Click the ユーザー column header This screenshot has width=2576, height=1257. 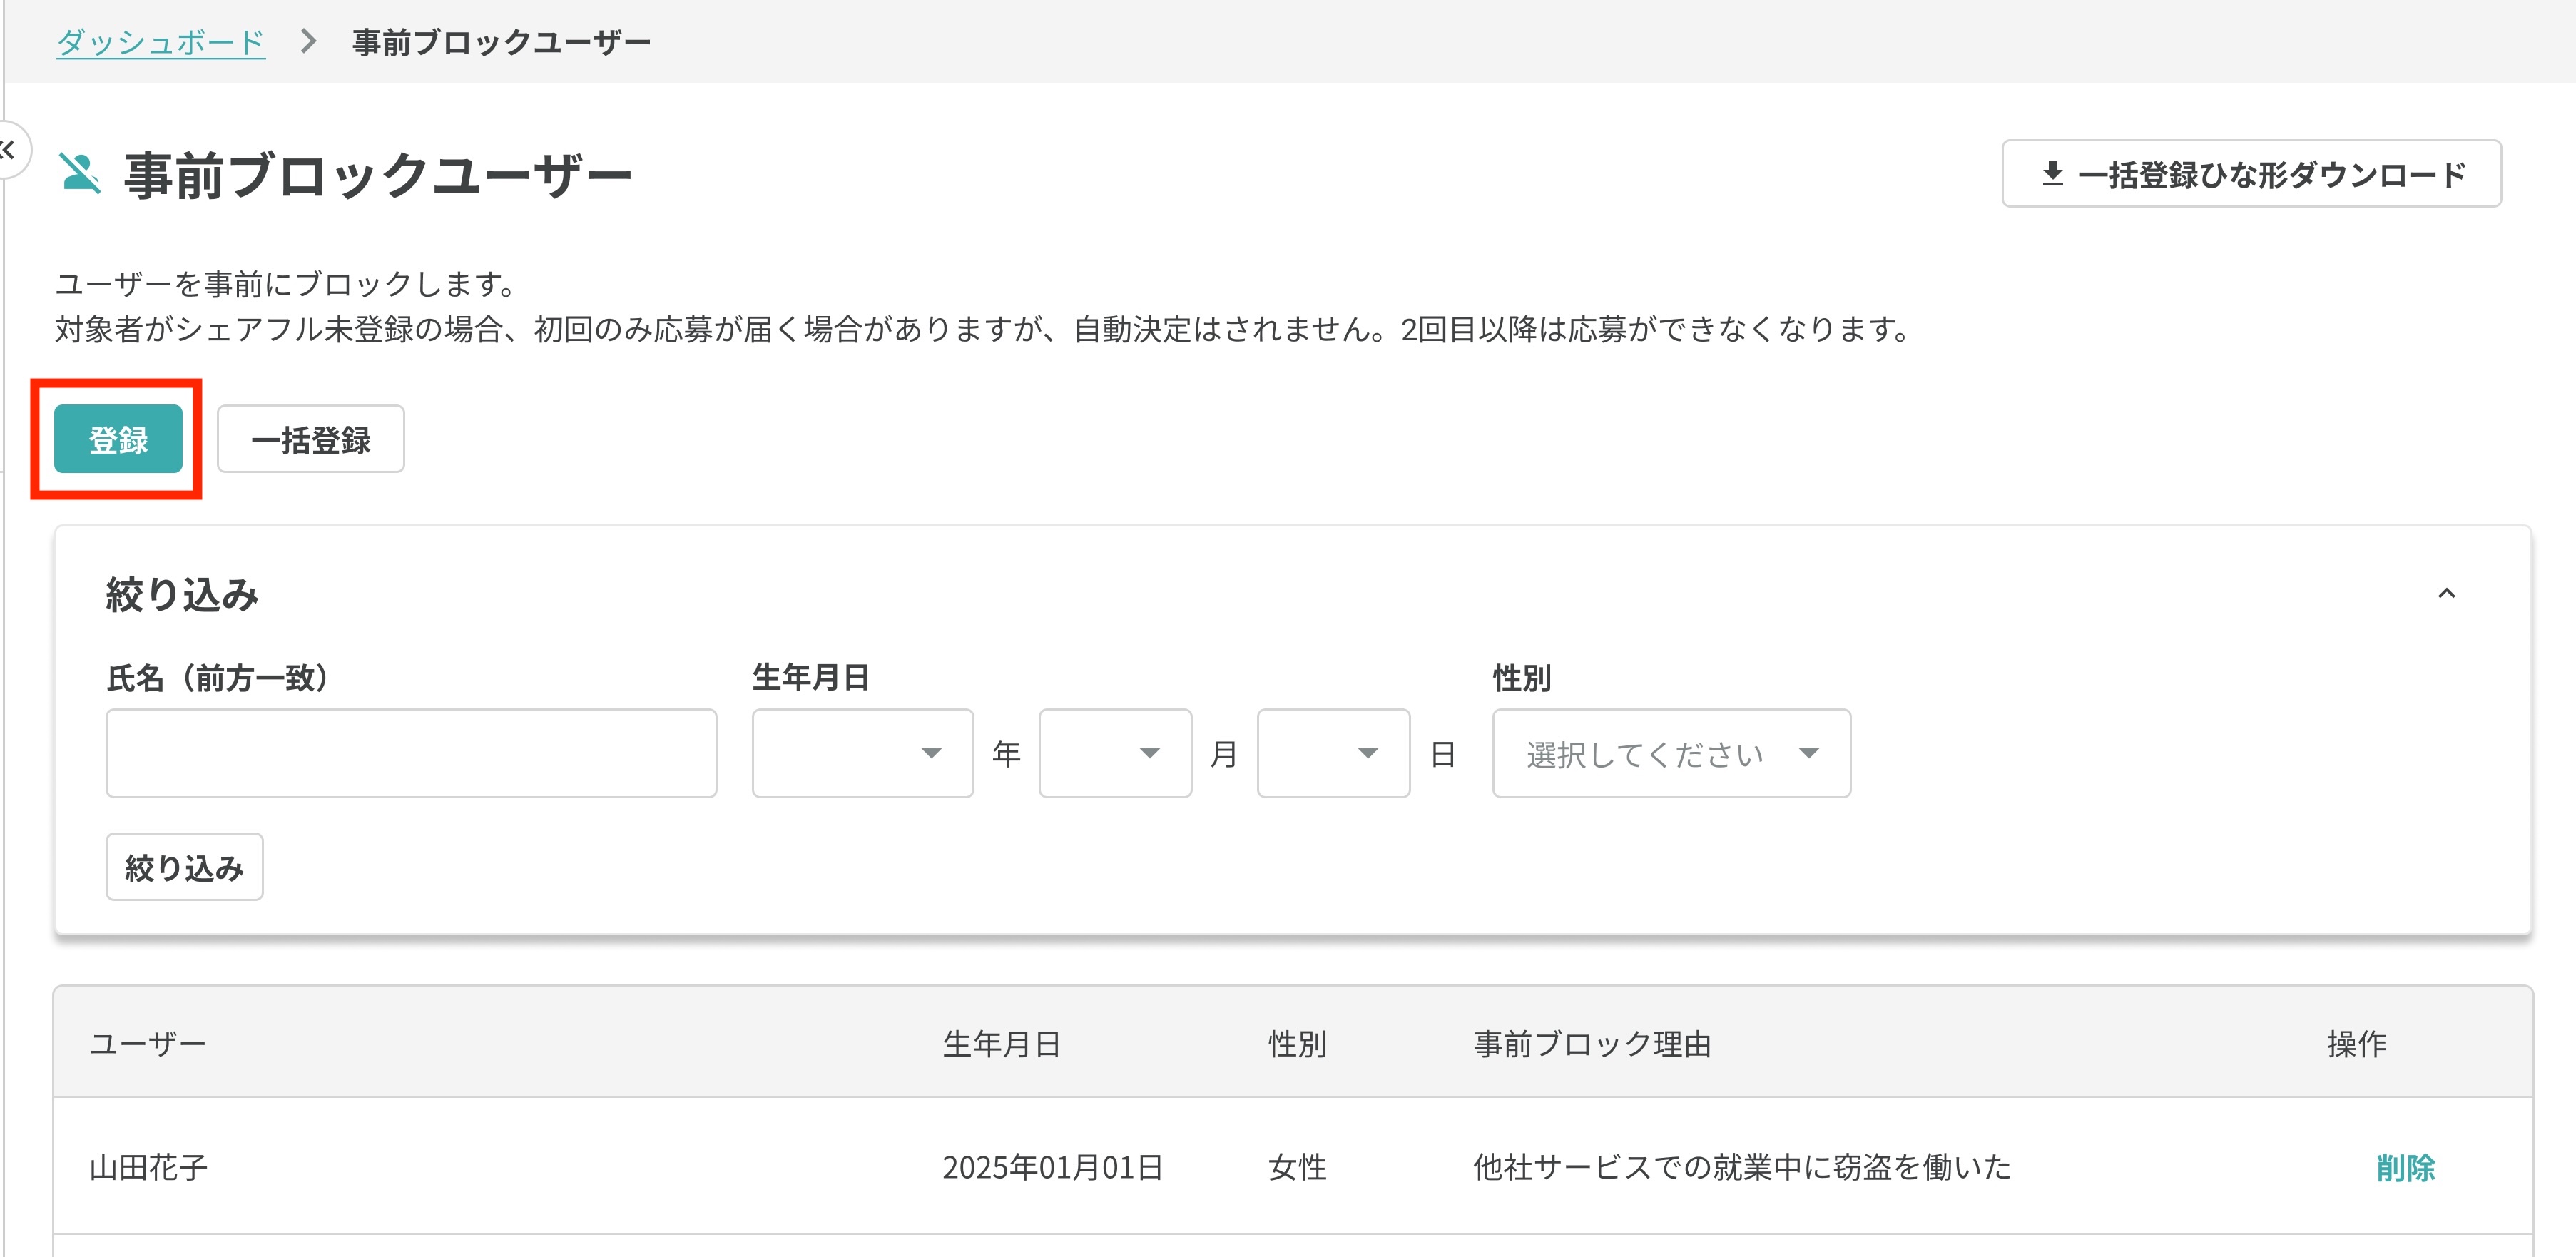[x=148, y=1044]
